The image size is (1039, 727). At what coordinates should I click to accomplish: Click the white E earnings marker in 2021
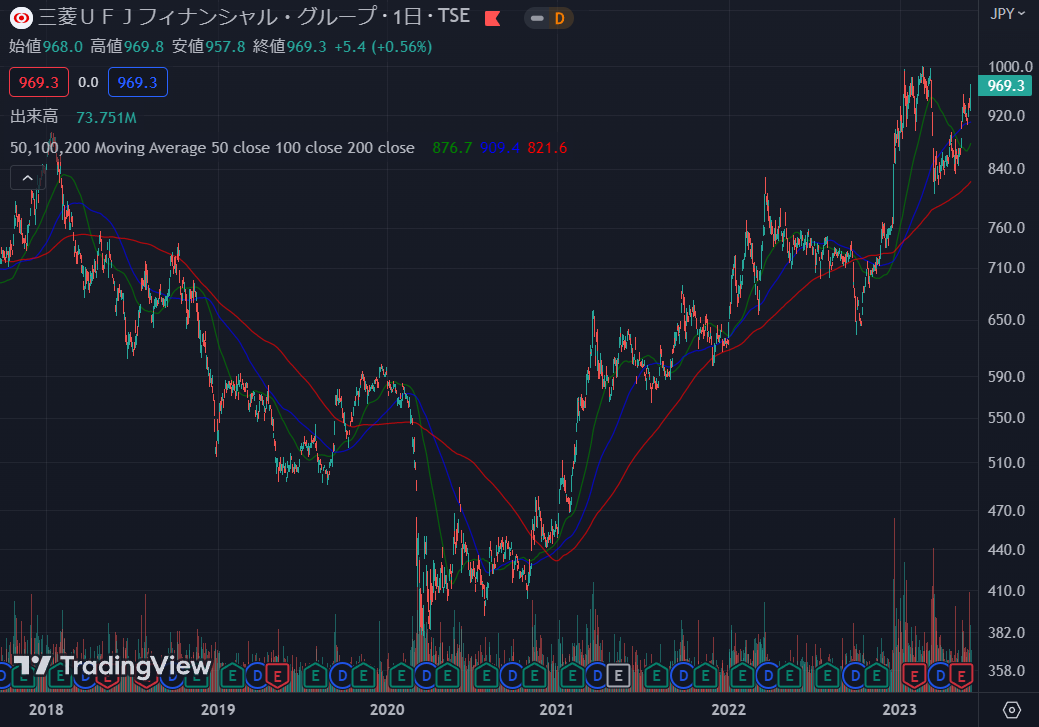click(x=618, y=676)
